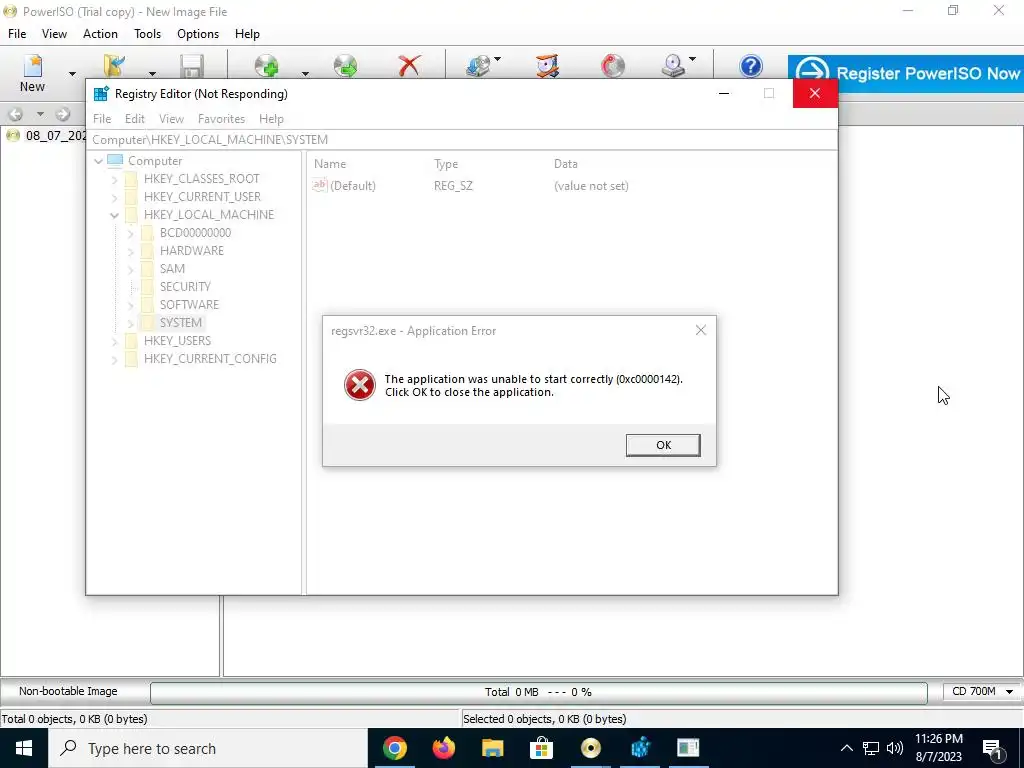The image size is (1024, 768).
Task: Open the navigation history dropdown in PowerISO
Action: point(40,114)
